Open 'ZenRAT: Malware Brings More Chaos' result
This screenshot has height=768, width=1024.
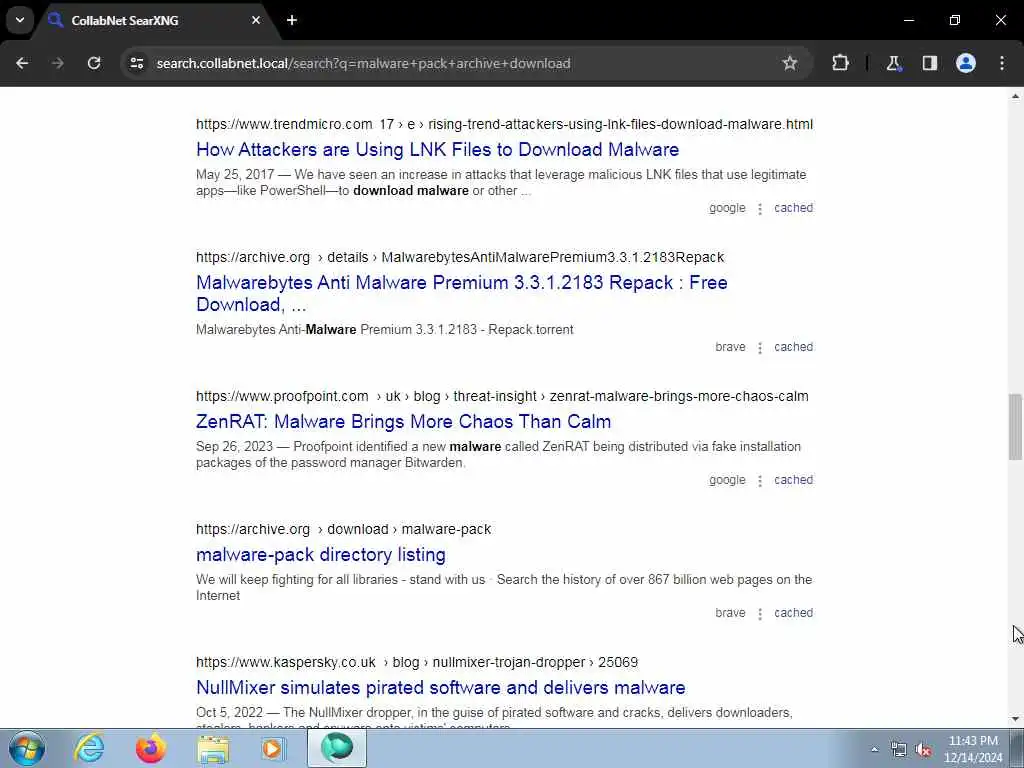[x=404, y=422]
